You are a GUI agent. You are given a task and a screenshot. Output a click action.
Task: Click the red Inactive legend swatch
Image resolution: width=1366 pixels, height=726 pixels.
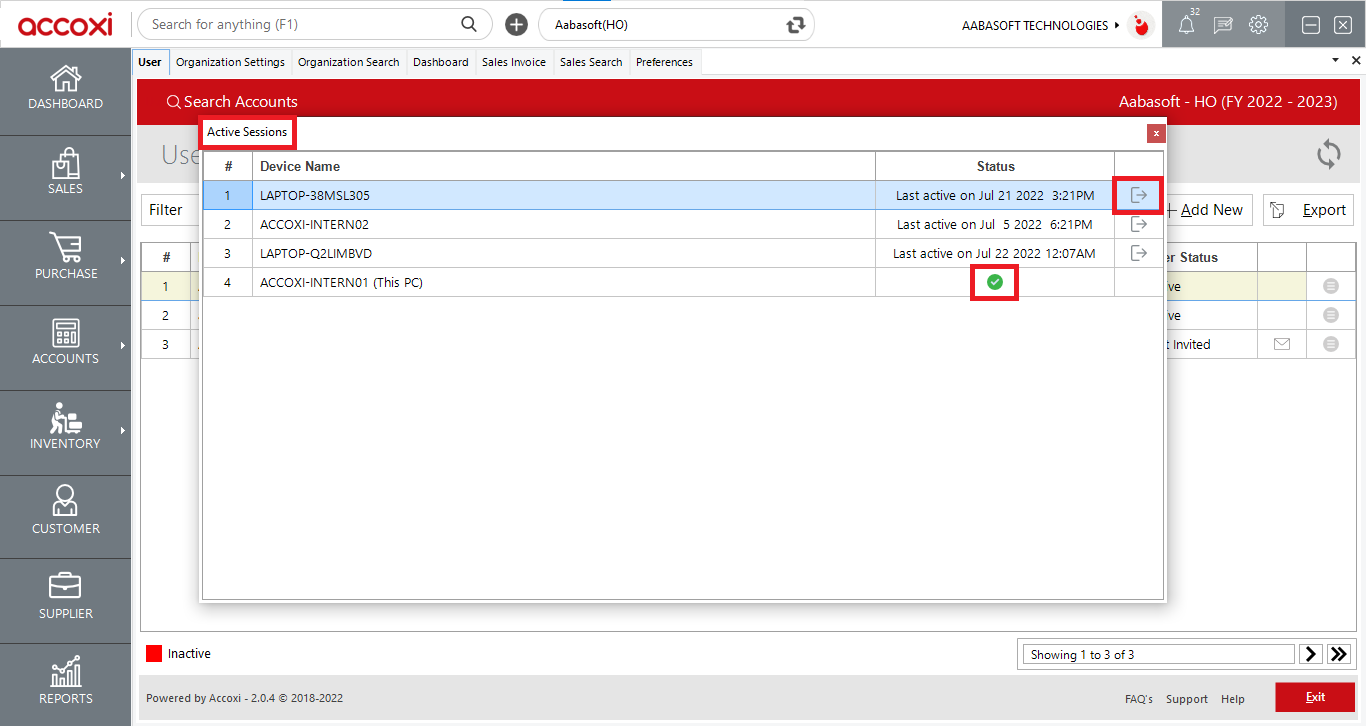coord(154,654)
